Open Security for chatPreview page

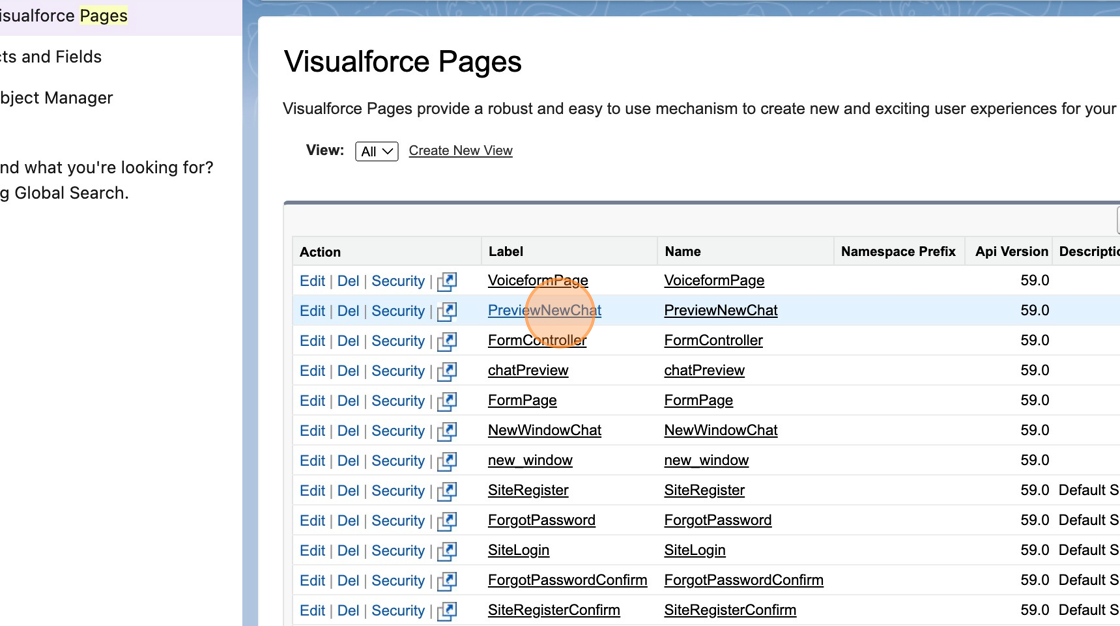coord(398,371)
